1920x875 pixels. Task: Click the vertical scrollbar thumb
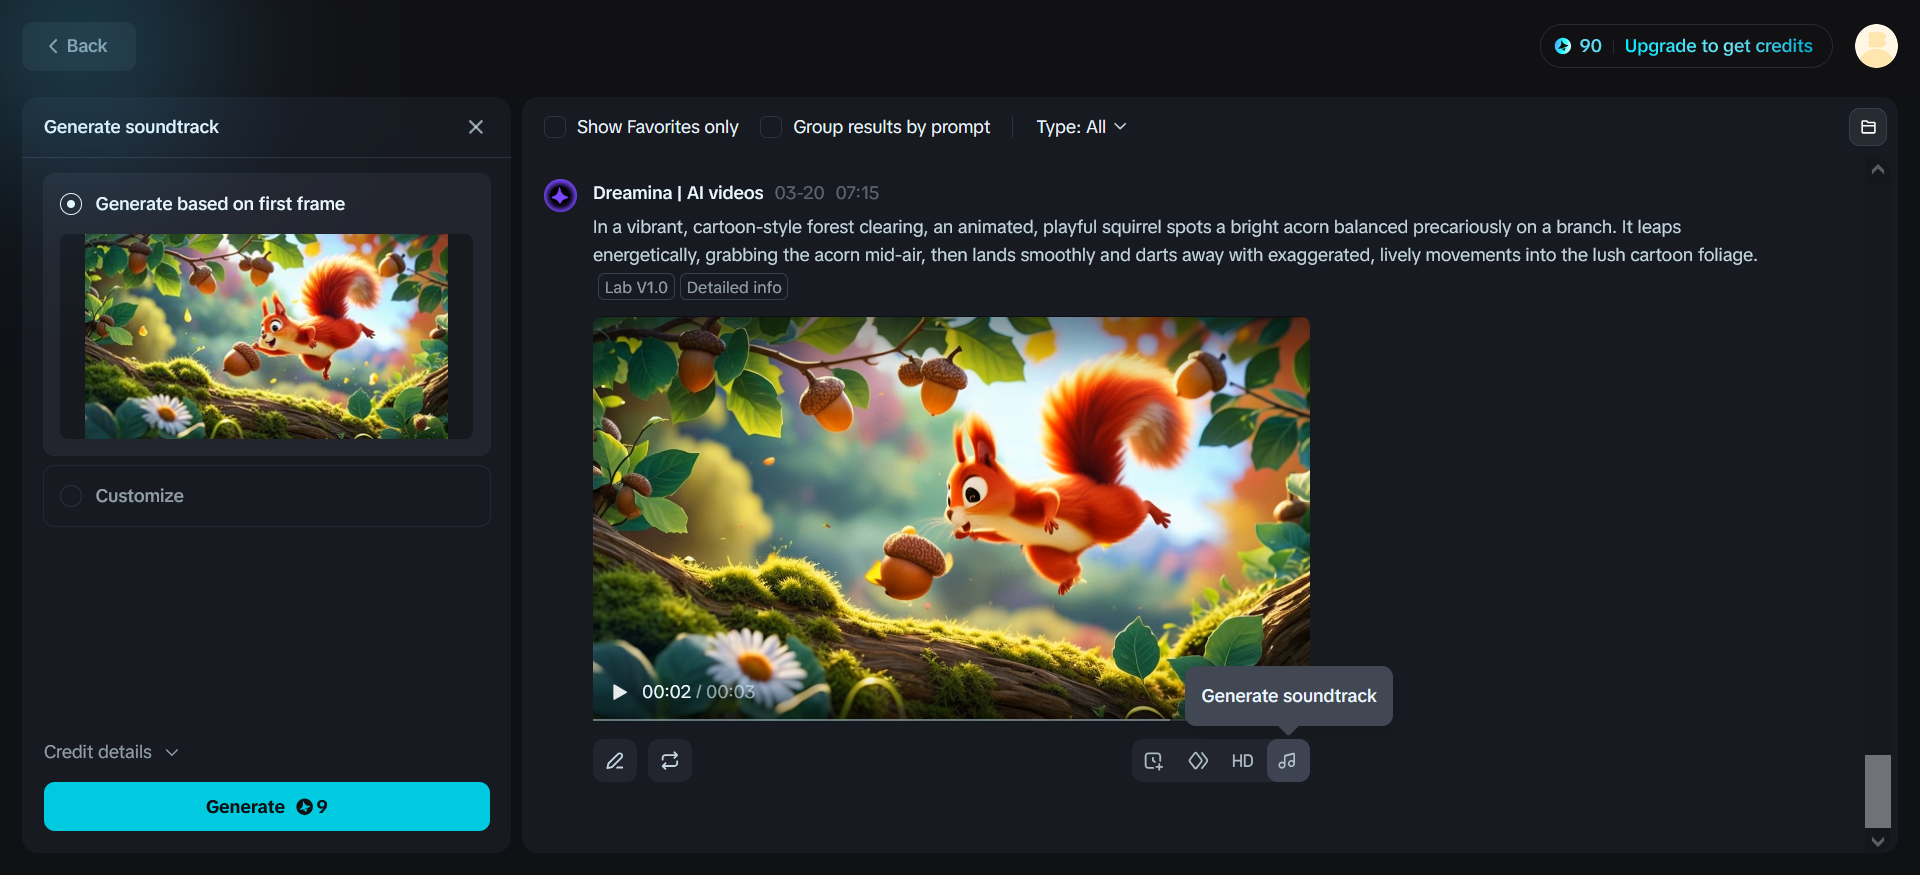[1878, 791]
